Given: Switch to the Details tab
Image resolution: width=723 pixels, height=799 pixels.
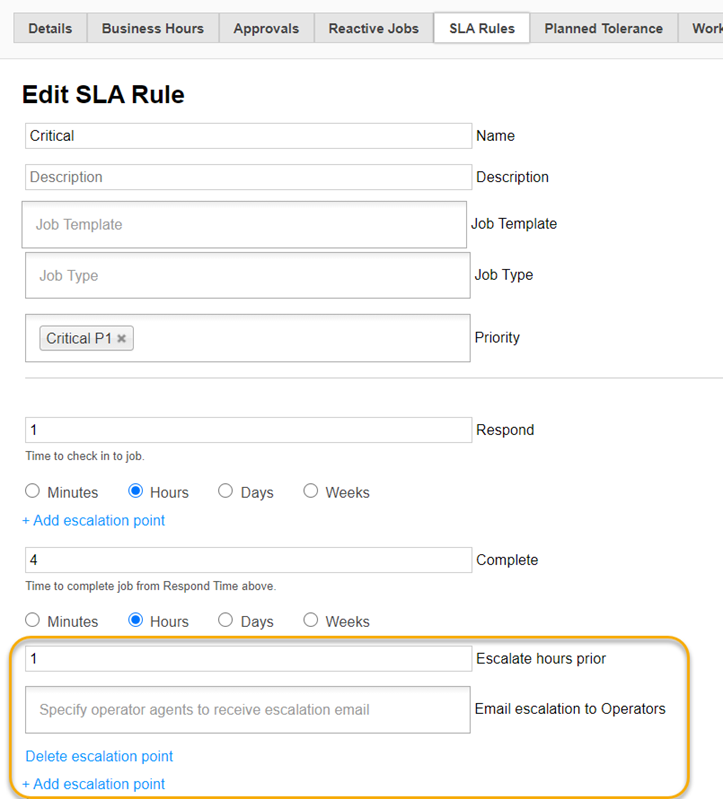Looking at the screenshot, I should (x=50, y=28).
